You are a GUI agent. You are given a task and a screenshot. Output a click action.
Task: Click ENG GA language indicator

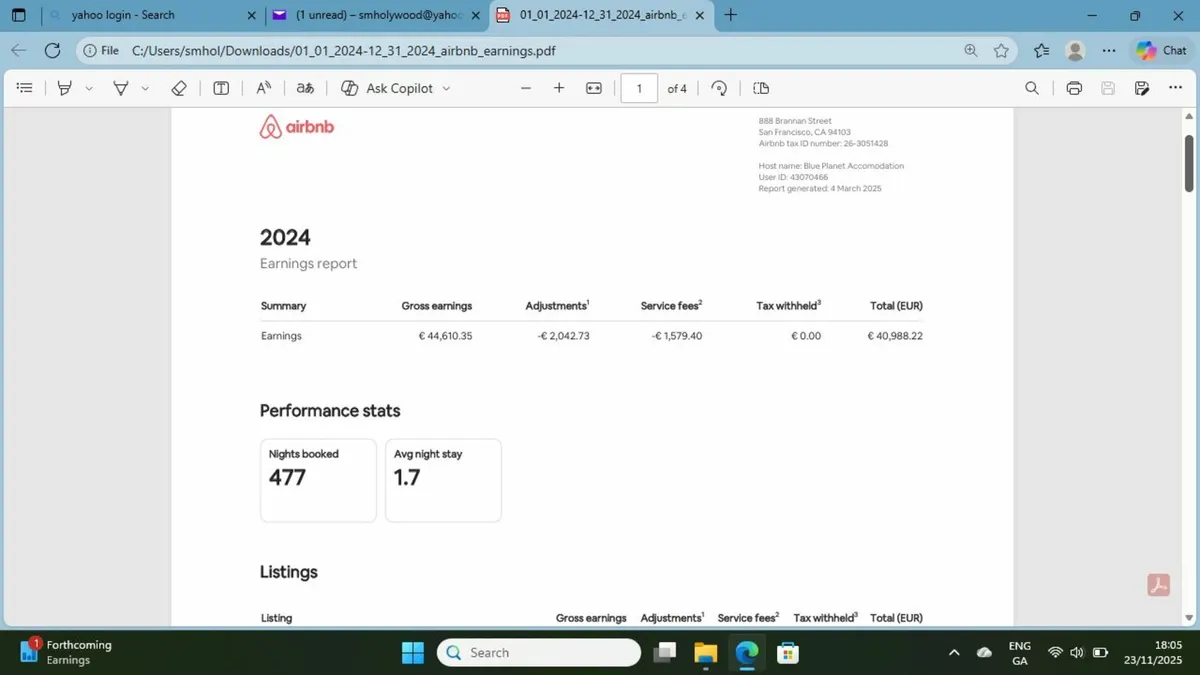click(x=1020, y=653)
